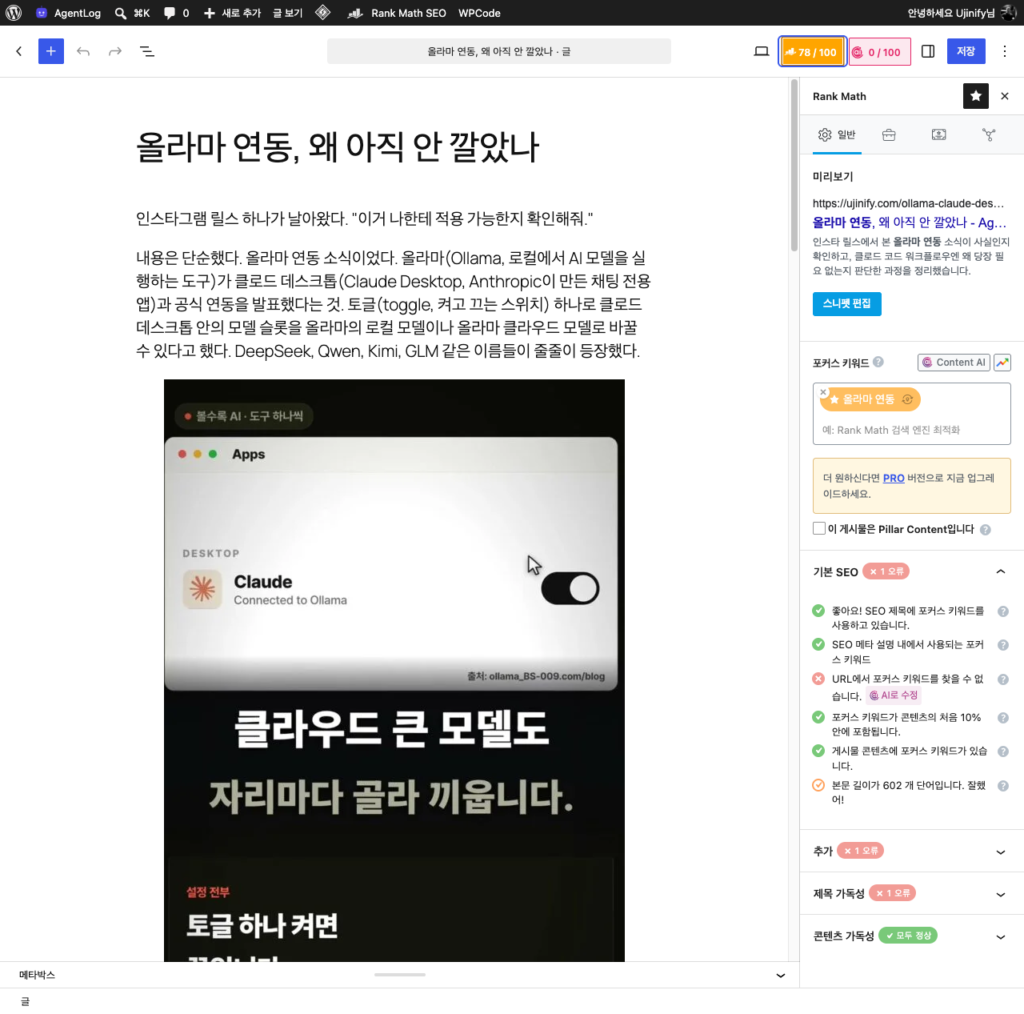Screen dimensions: 1024x1014
Task: Open the trends chart icon
Action: tap(1002, 362)
